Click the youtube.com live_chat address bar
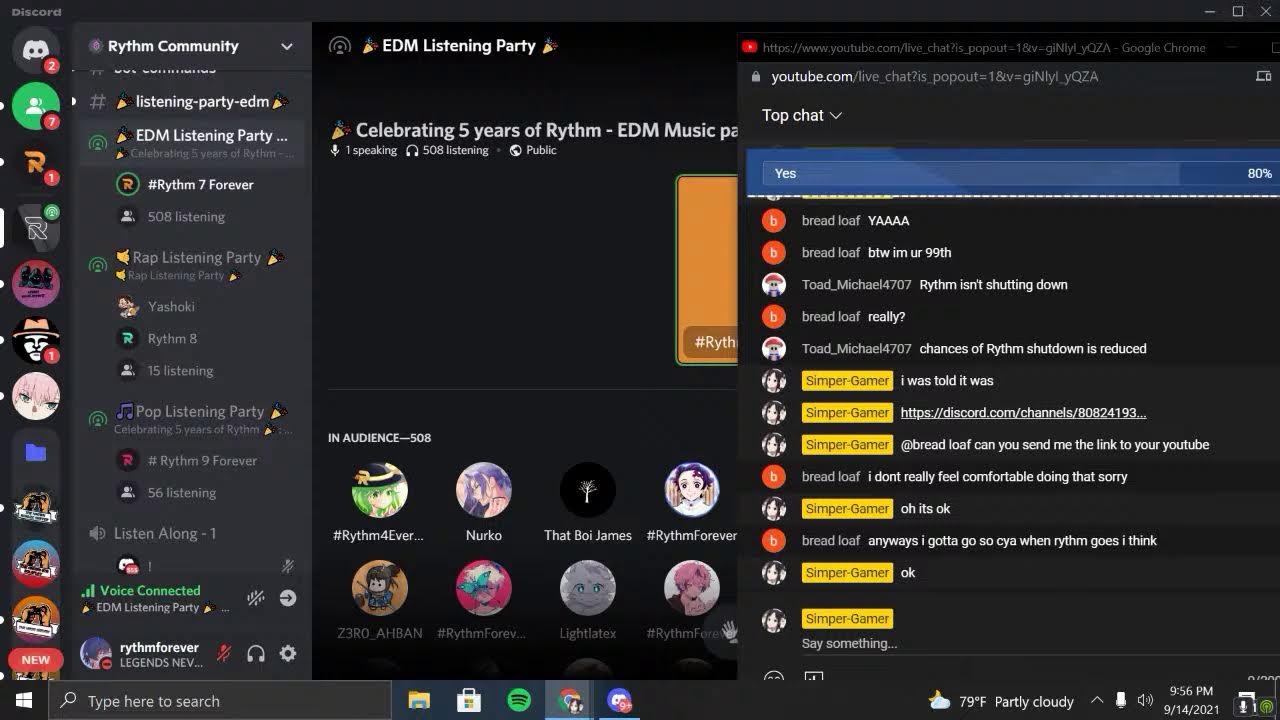 pos(935,76)
